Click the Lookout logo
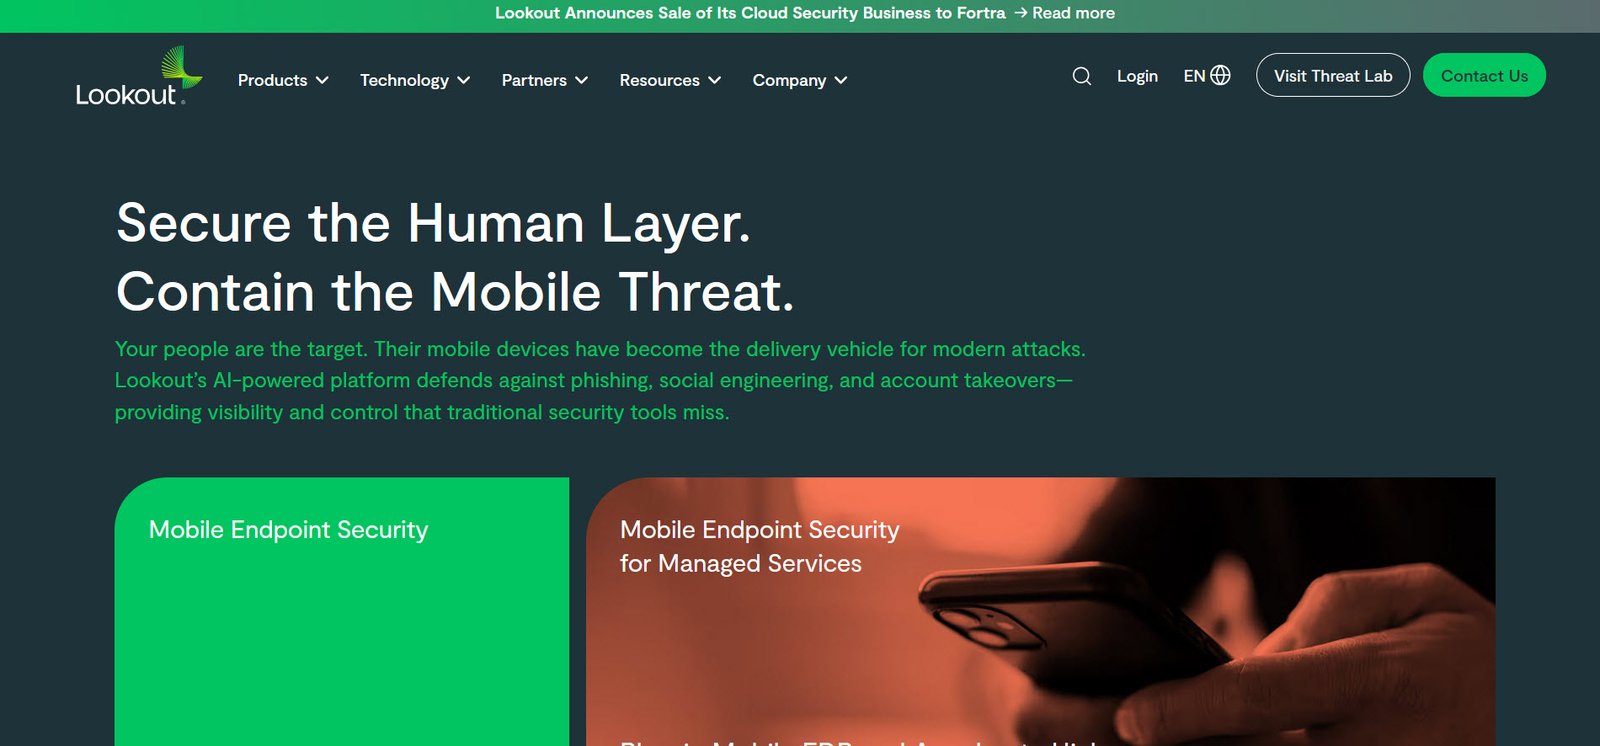Image resolution: width=1600 pixels, height=746 pixels. [x=139, y=76]
